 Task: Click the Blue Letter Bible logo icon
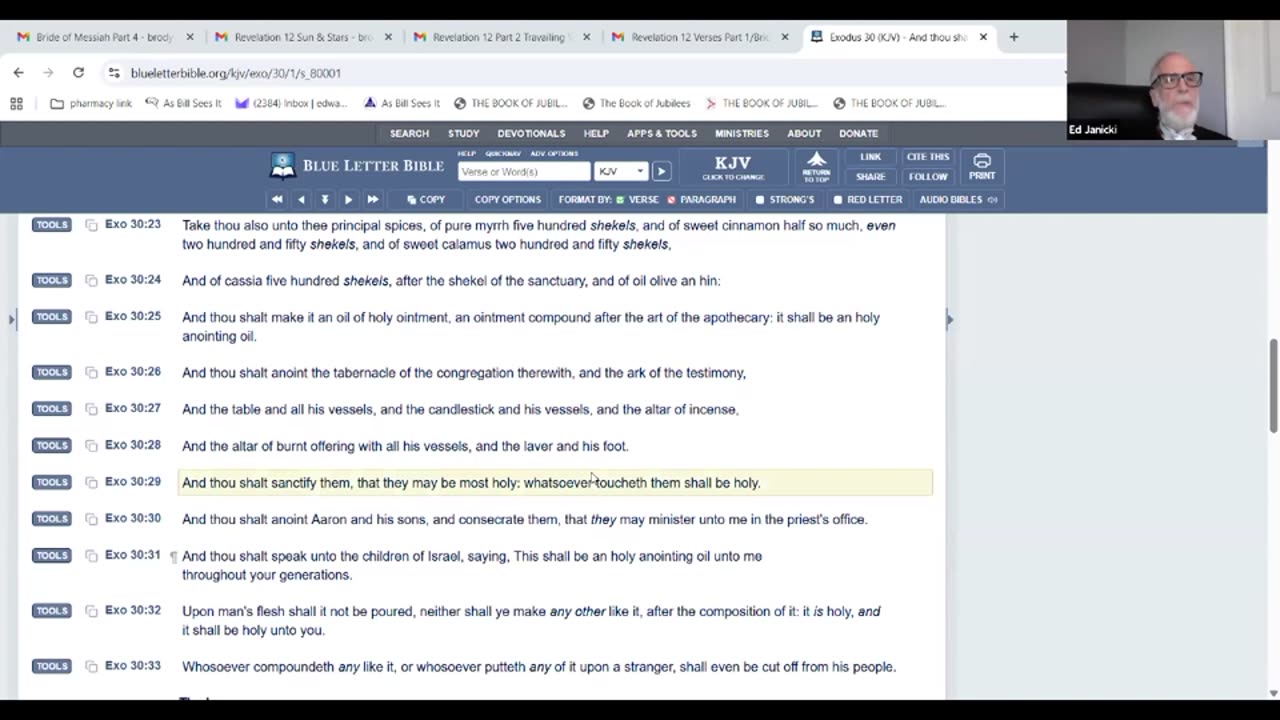click(283, 165)
